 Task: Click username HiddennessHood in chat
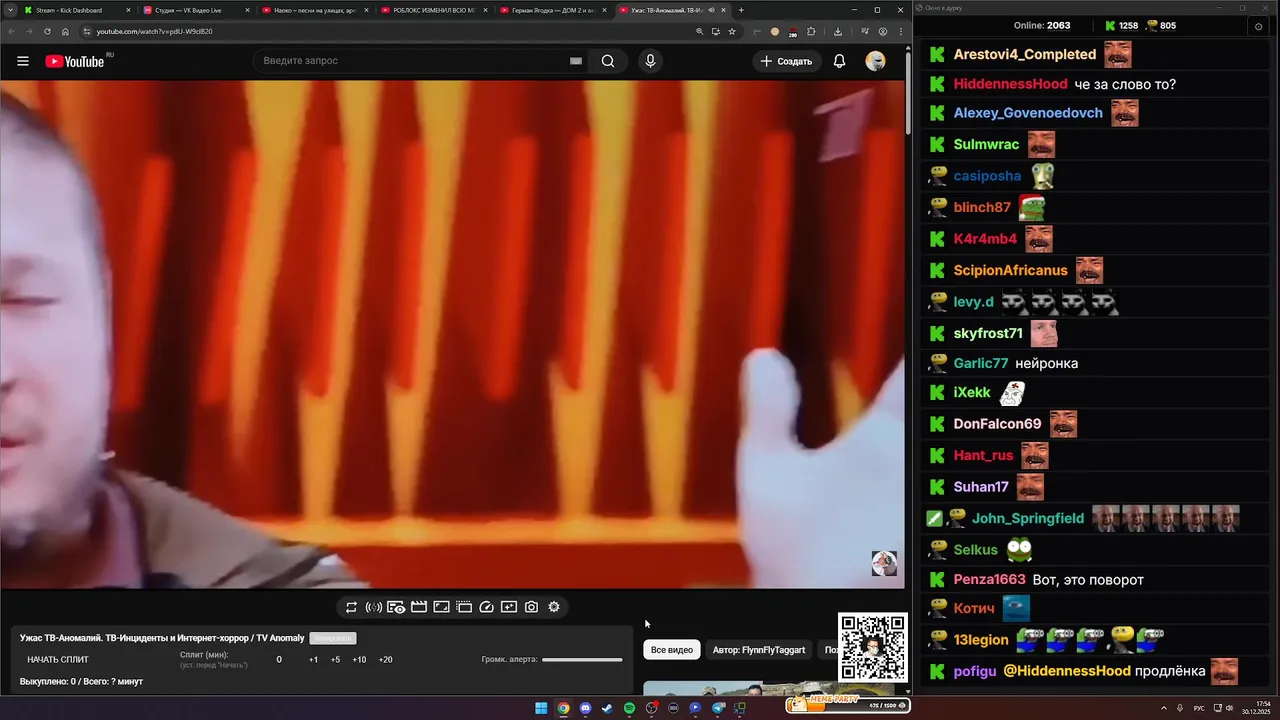tap(1011, 84)
